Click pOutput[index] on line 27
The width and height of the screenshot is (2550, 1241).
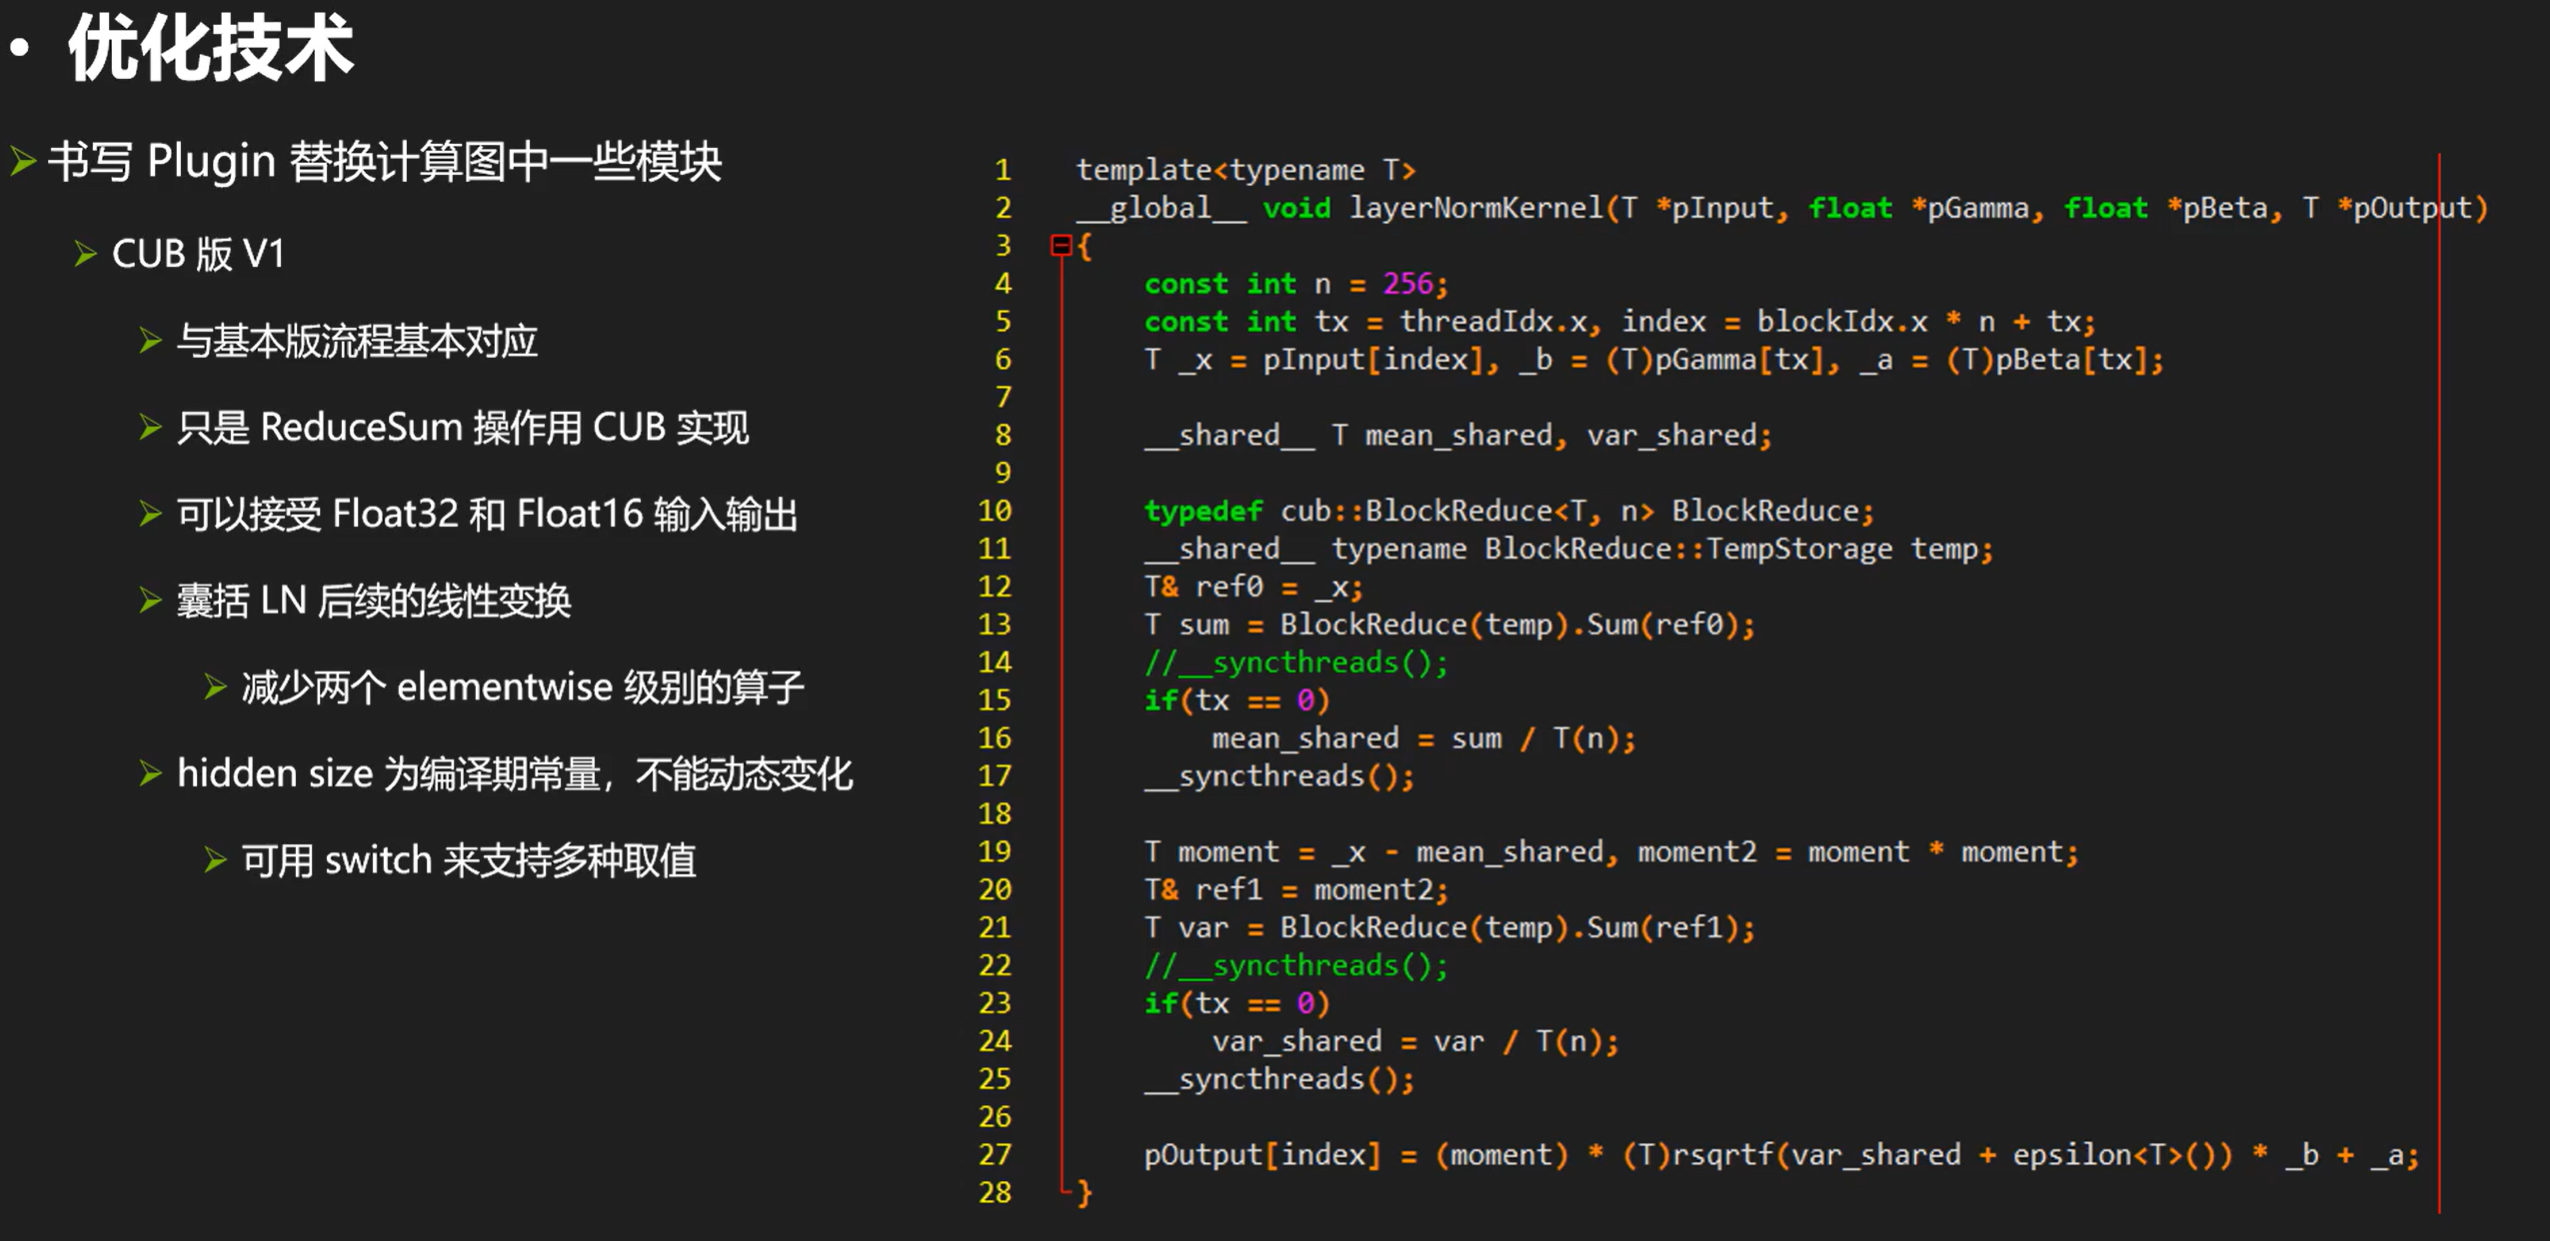tap(1263, 1155)
